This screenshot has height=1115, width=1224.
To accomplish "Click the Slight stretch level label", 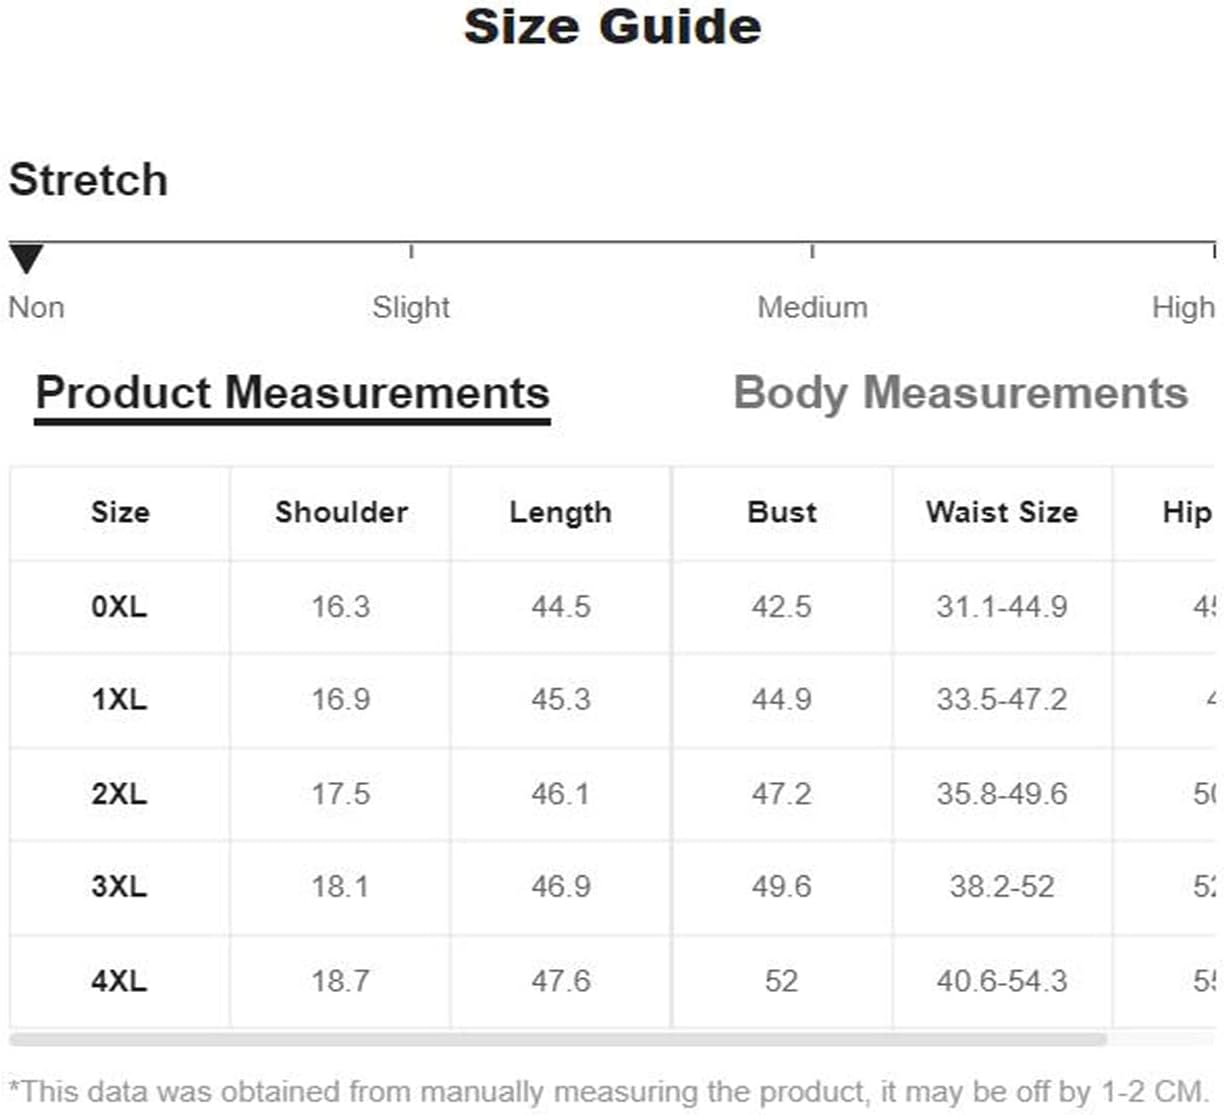I will [411, 307].
